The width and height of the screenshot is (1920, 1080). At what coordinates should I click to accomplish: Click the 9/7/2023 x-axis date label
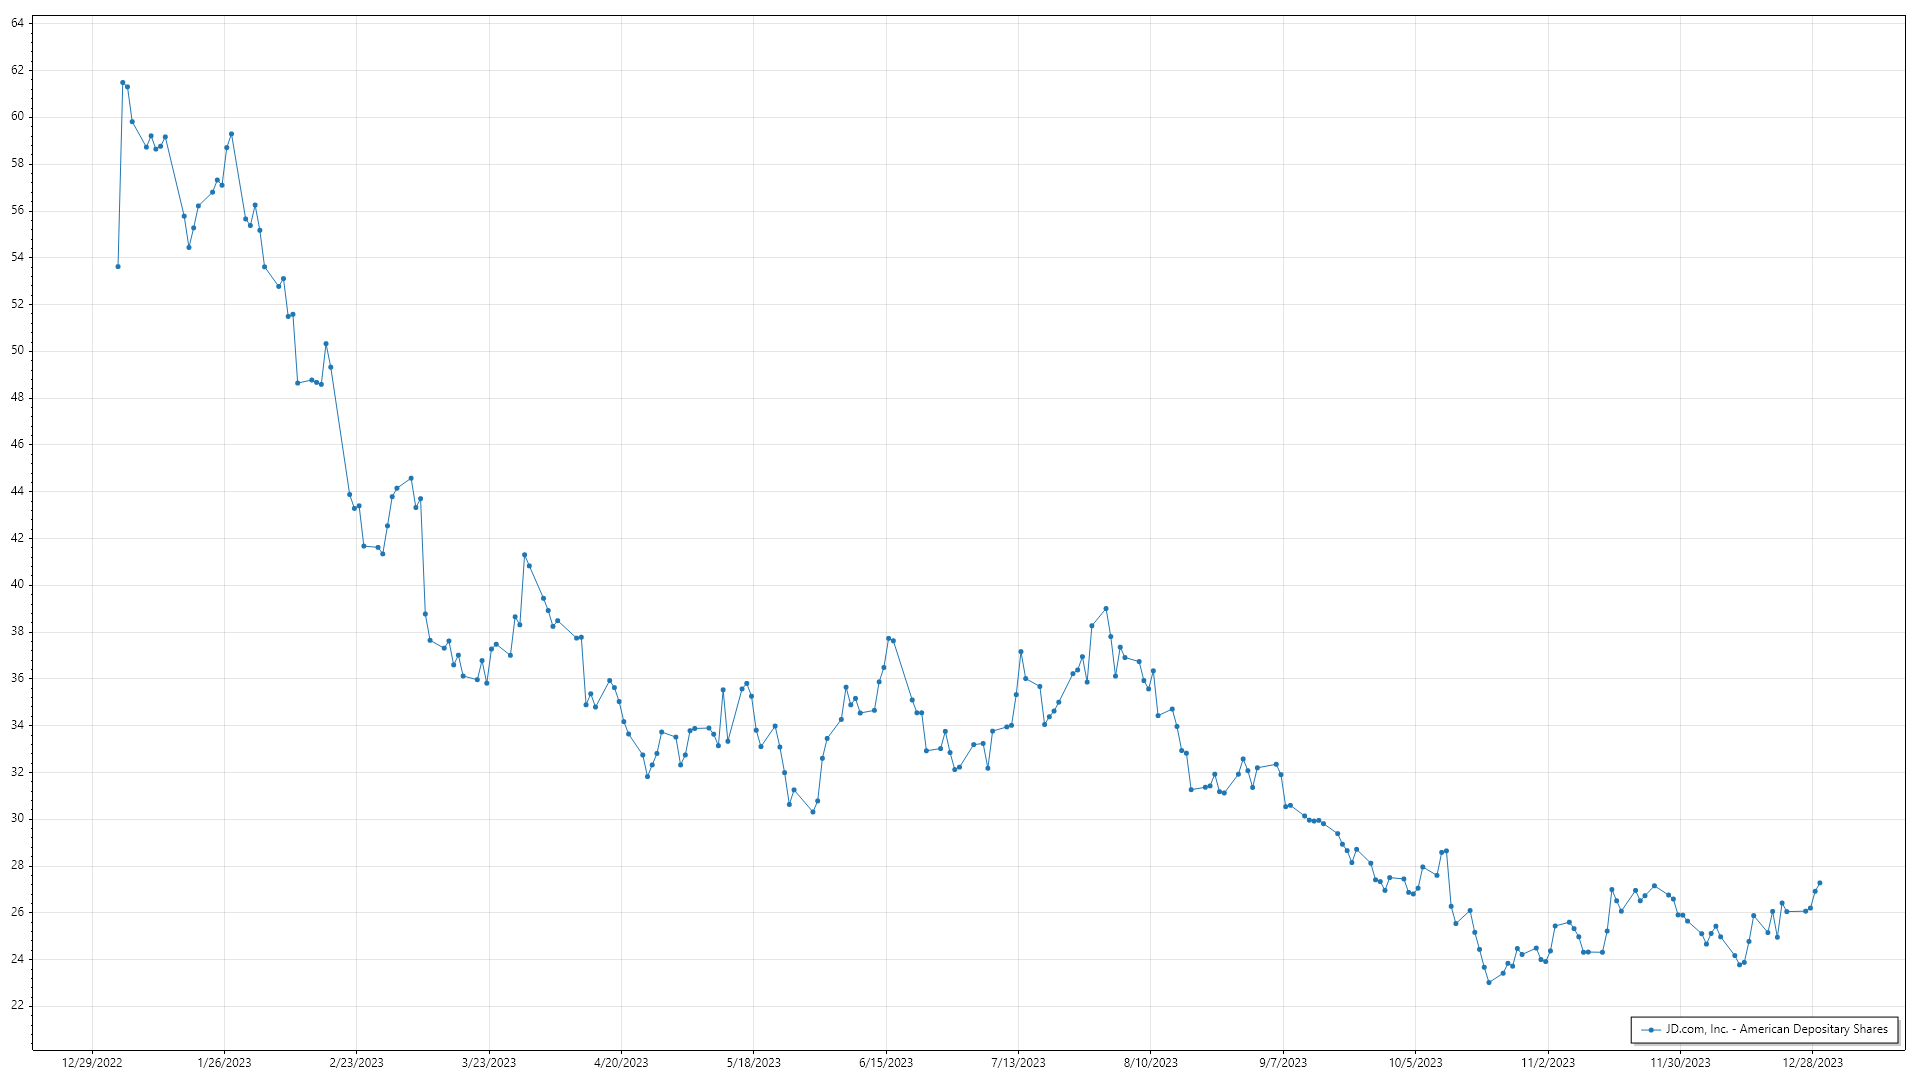pos(1283,1063)
